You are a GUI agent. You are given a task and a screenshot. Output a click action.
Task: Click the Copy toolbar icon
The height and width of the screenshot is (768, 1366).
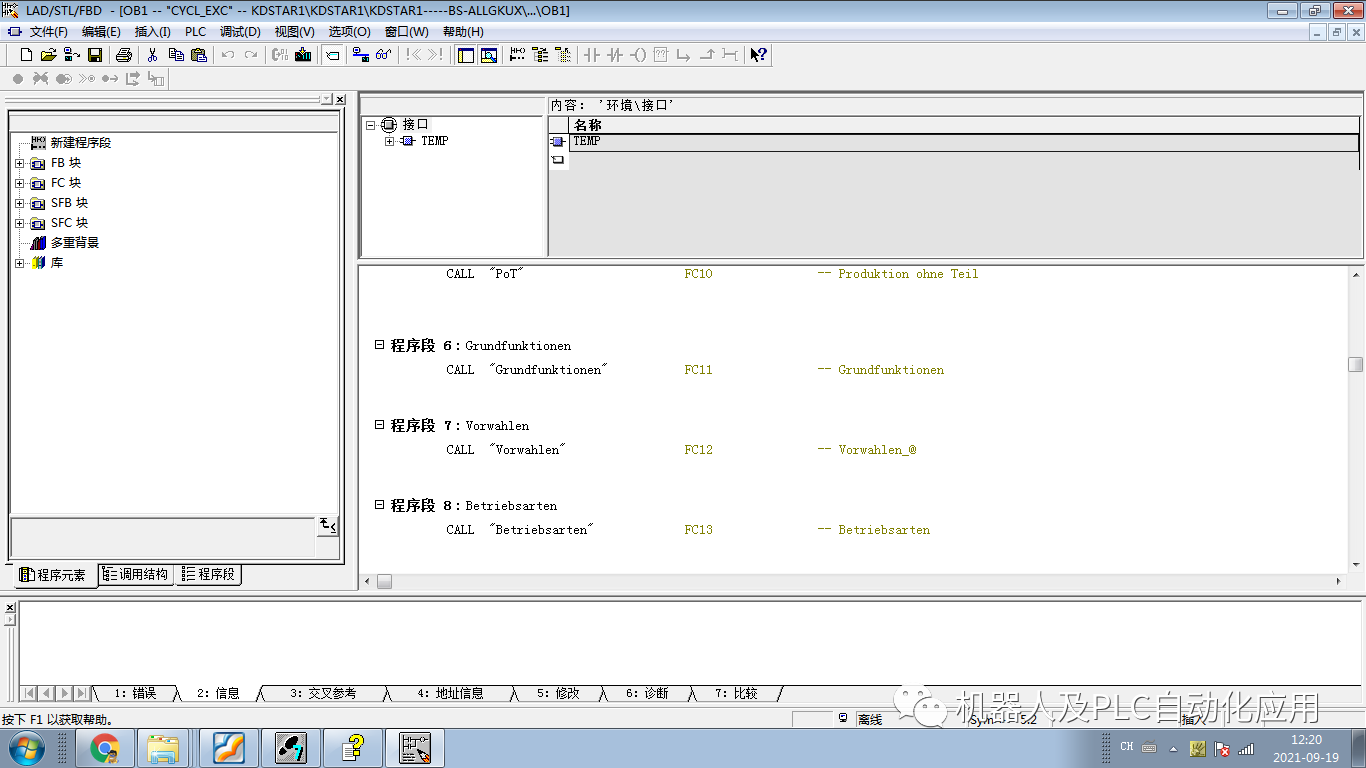coord(176,55)
